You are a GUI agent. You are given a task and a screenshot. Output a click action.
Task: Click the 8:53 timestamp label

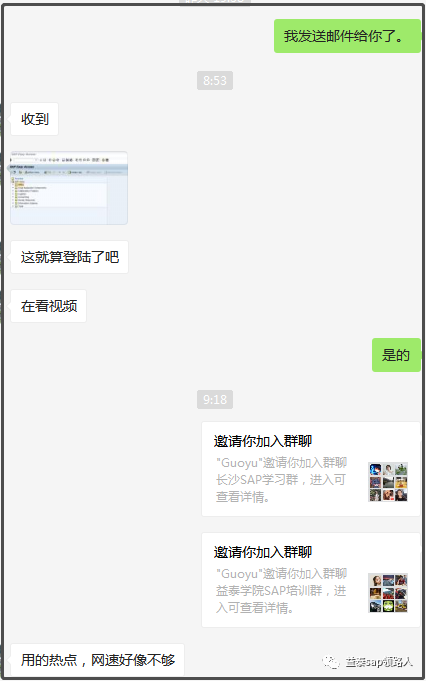[215, 80]
